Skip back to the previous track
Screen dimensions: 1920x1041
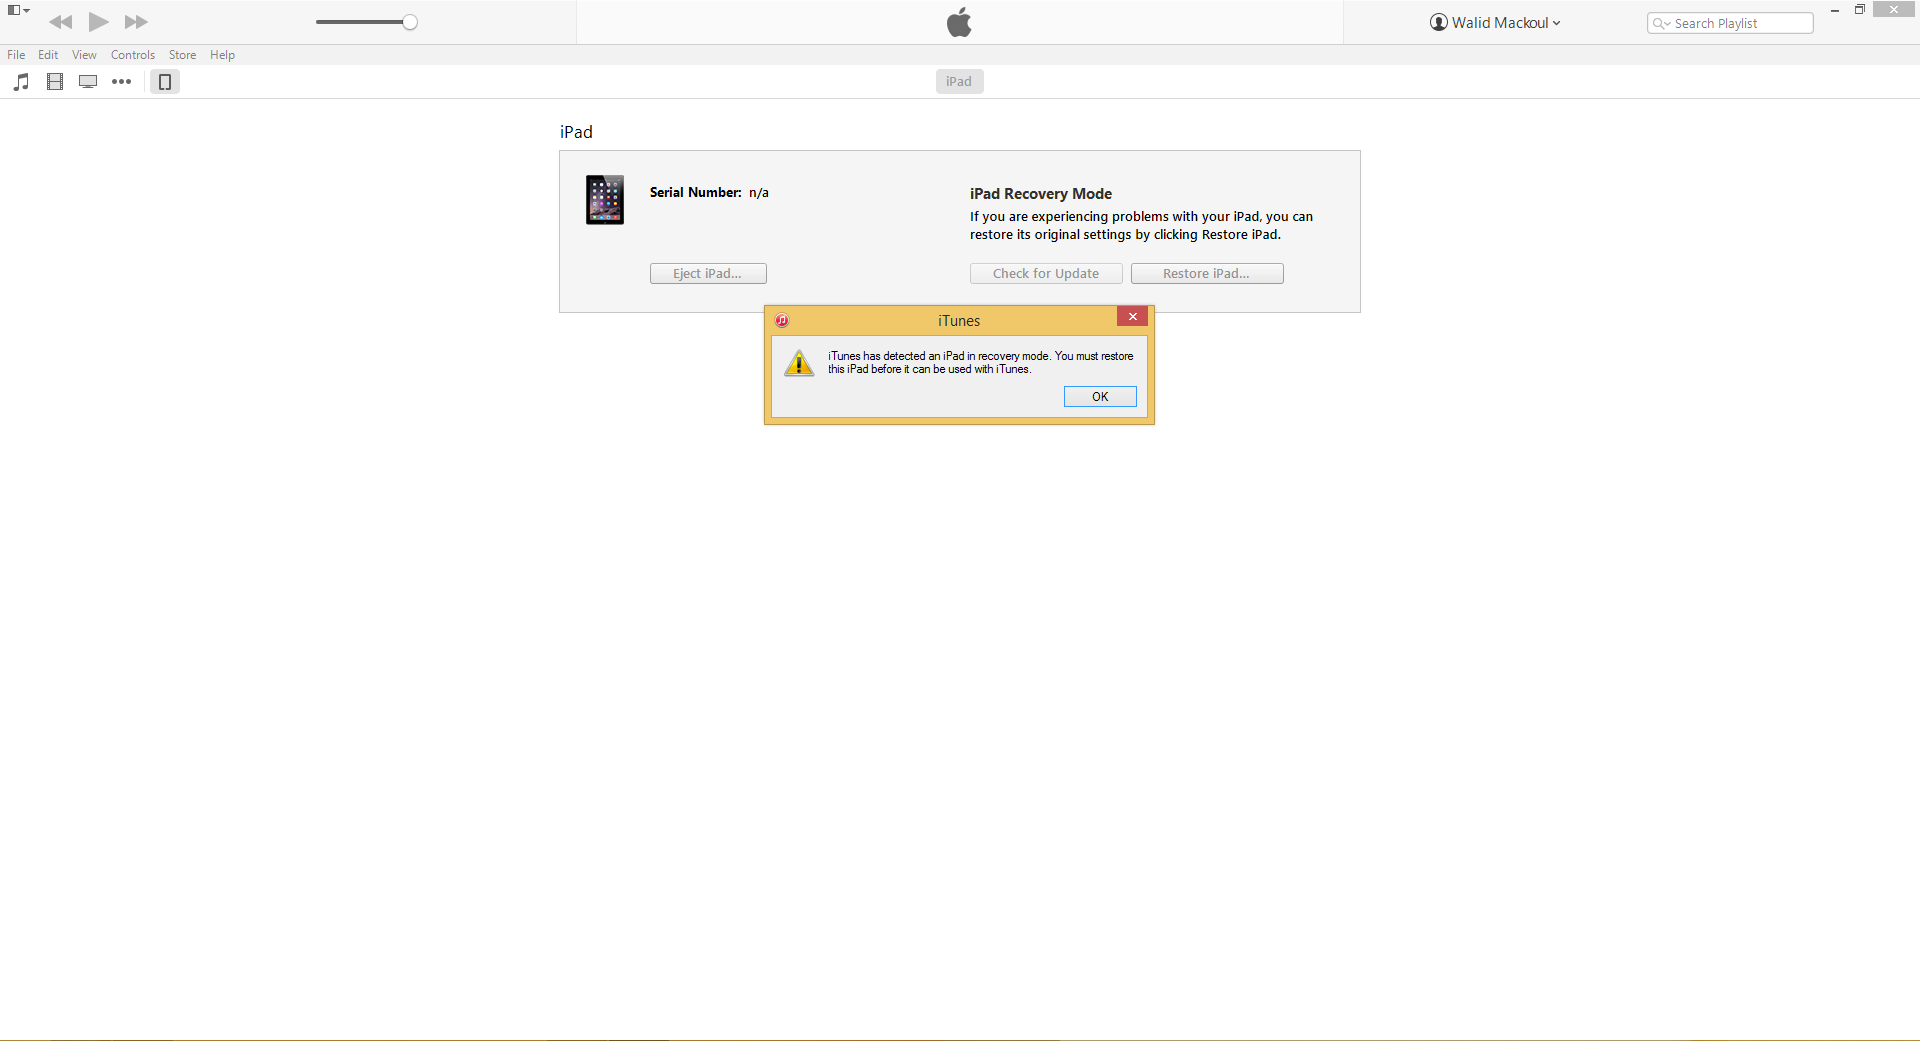pos(60,22)
